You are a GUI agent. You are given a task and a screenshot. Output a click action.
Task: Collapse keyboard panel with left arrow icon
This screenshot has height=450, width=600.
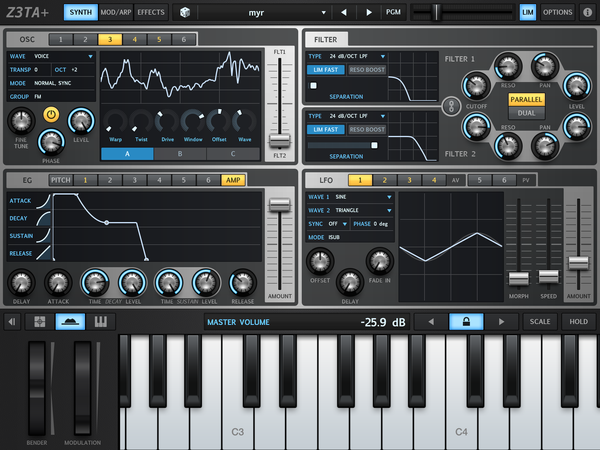coord(12,322)
